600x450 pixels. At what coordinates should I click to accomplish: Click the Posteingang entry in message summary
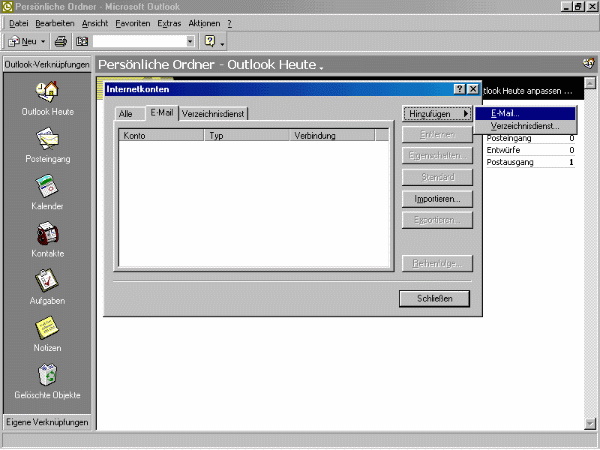[509, 138]
